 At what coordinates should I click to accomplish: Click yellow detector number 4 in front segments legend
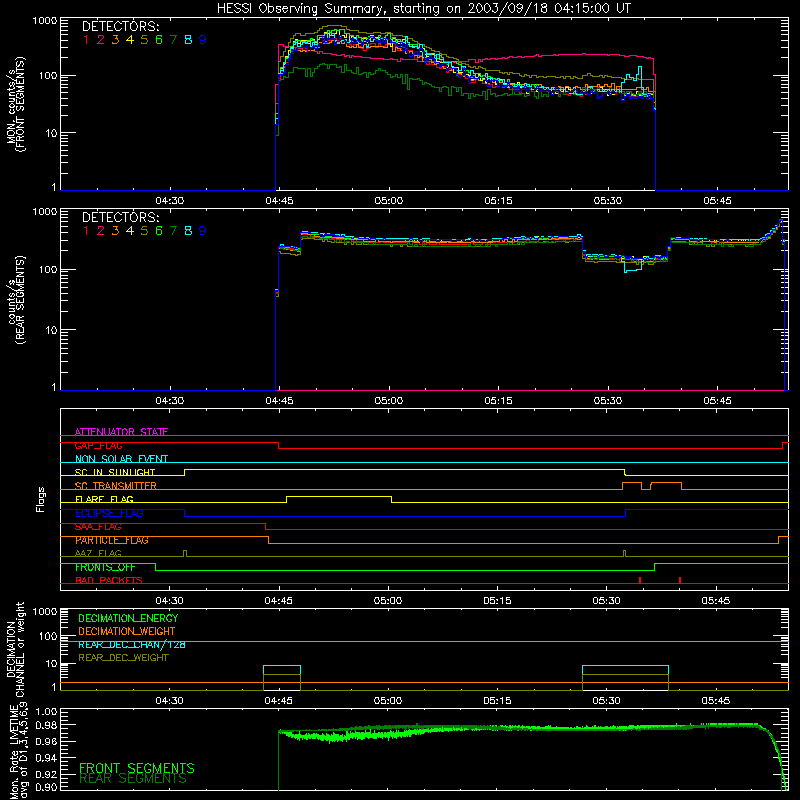[130, 40]
